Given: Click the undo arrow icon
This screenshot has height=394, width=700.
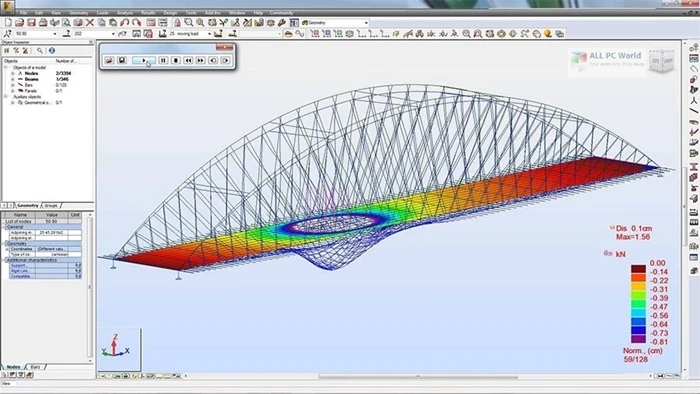Looking at the screenshot, I should click(x=125, y=22).
